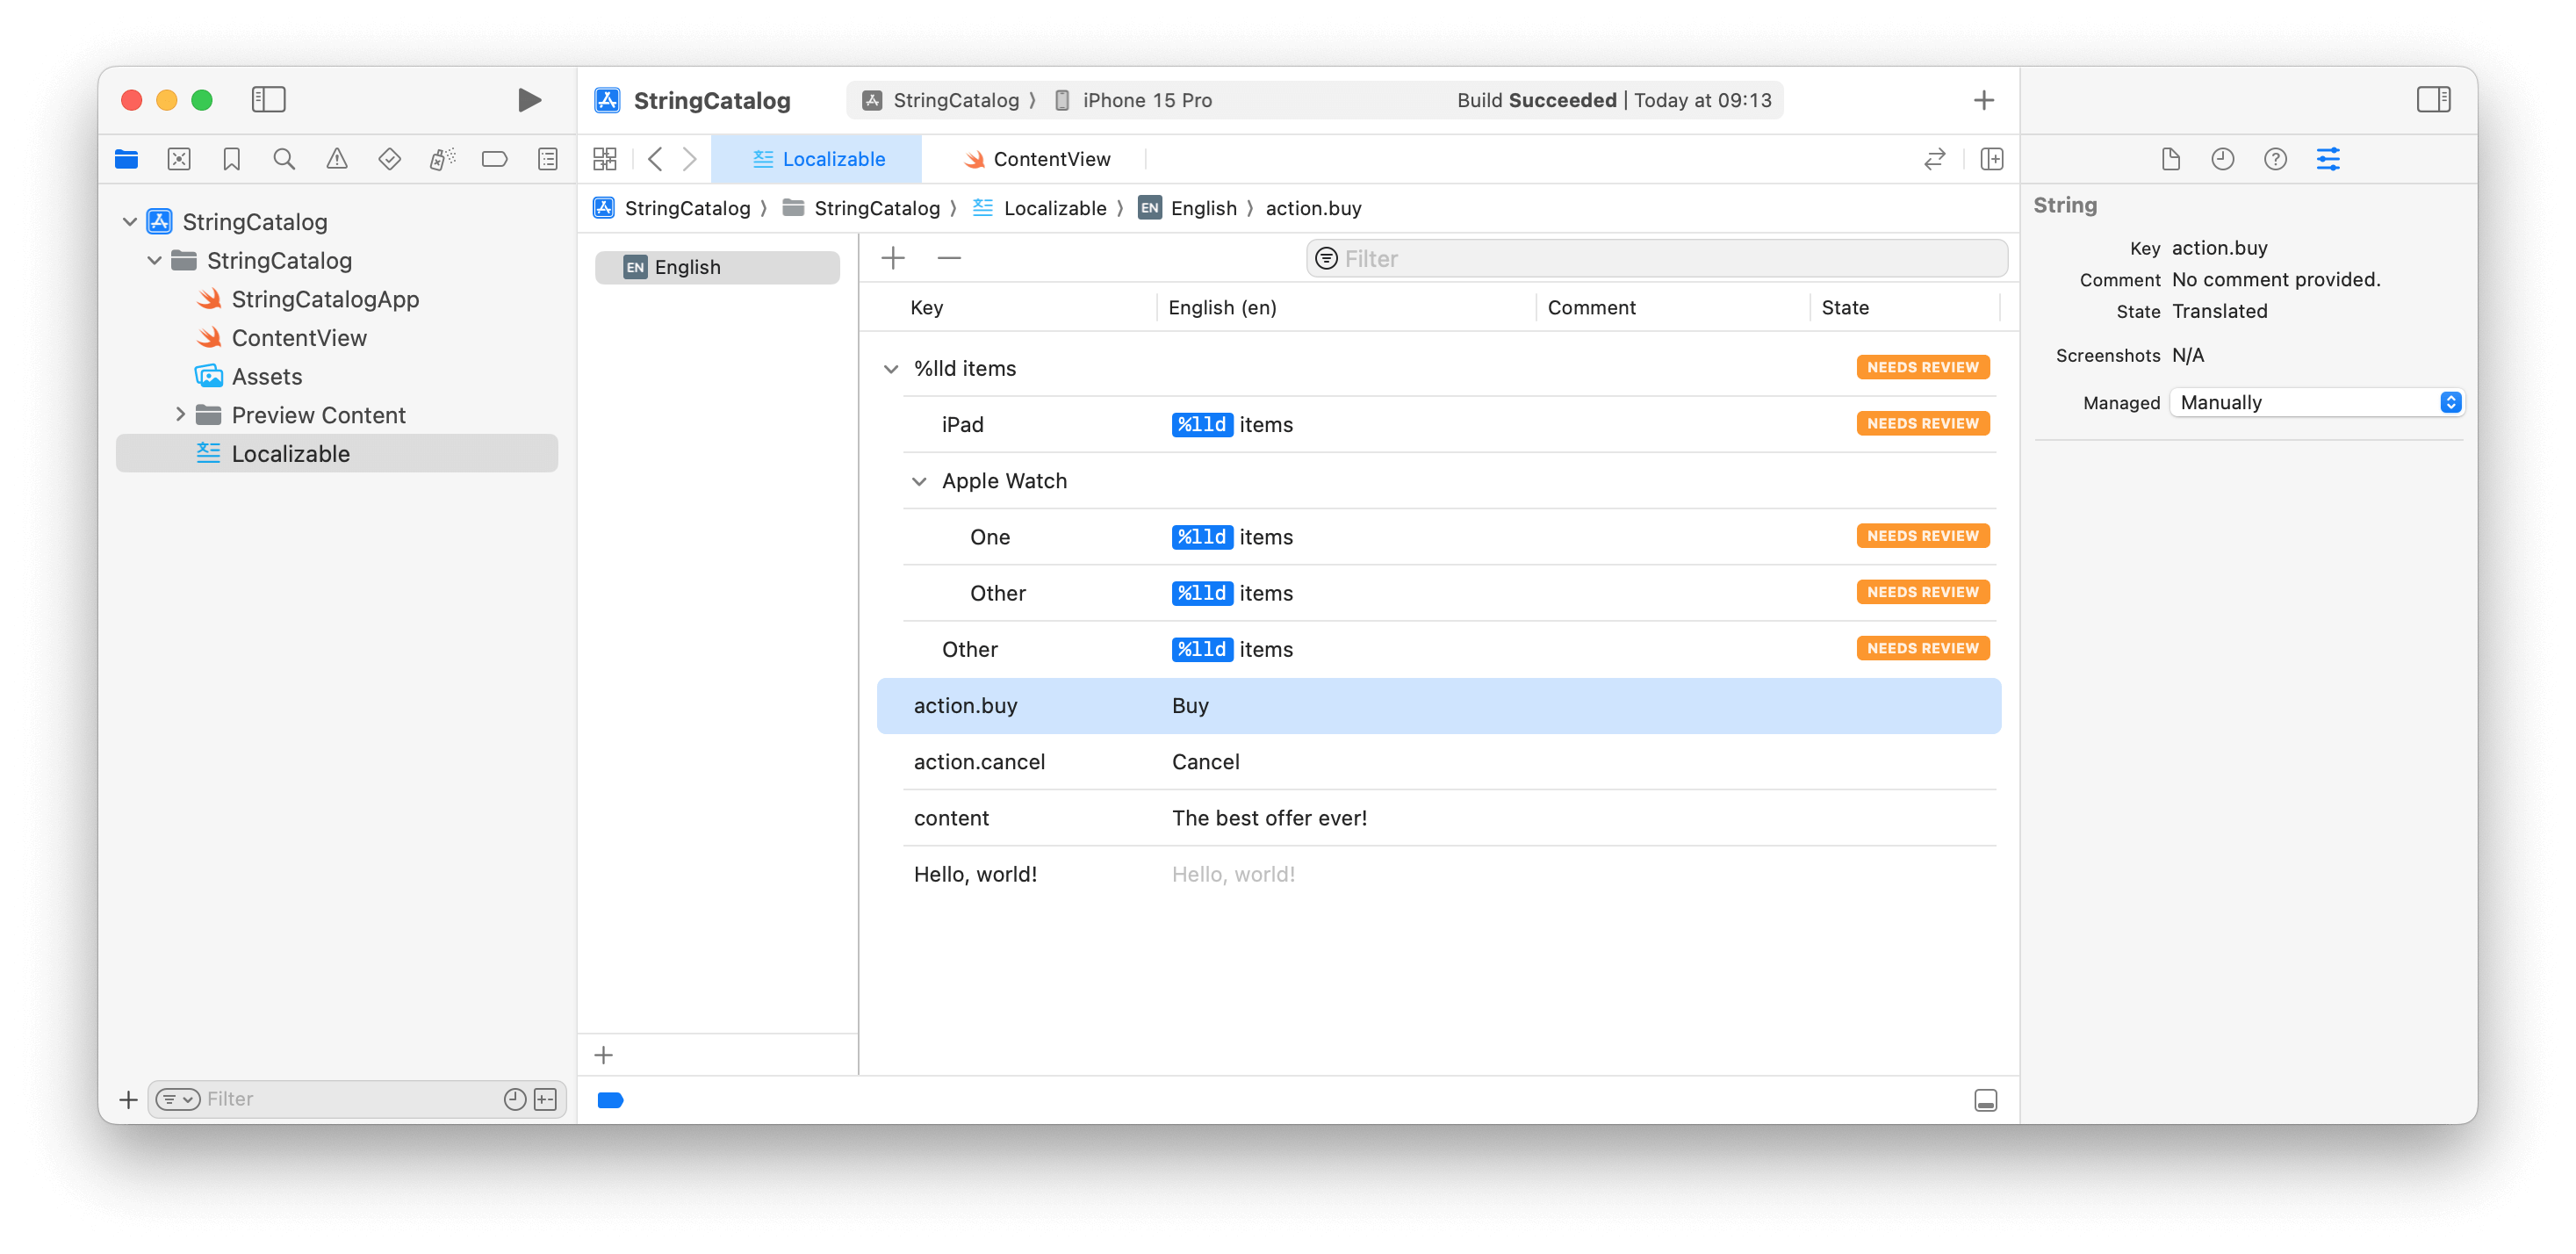Click the navigator Filter field
The image size is (2576, 1254).
[x=357, y=1099]
